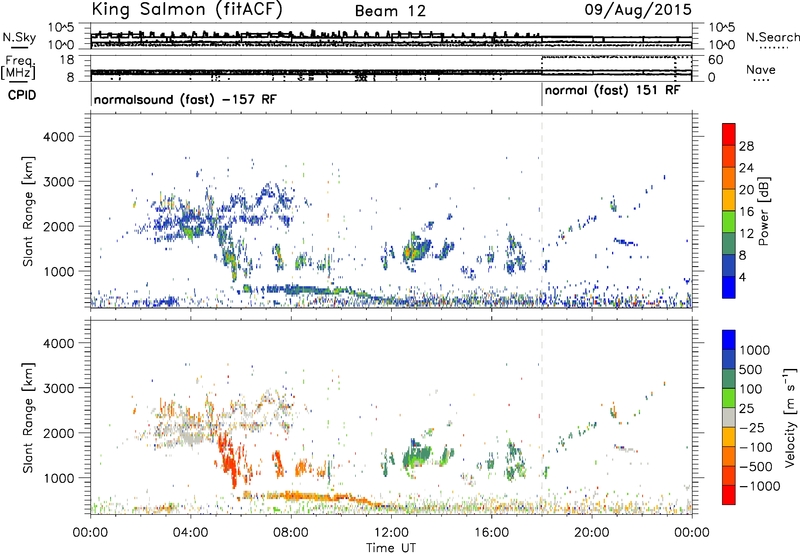Click the -1000 value on Velocity colorbar
The width and height of the screenshot is (800, 554).
pos(760,486)
